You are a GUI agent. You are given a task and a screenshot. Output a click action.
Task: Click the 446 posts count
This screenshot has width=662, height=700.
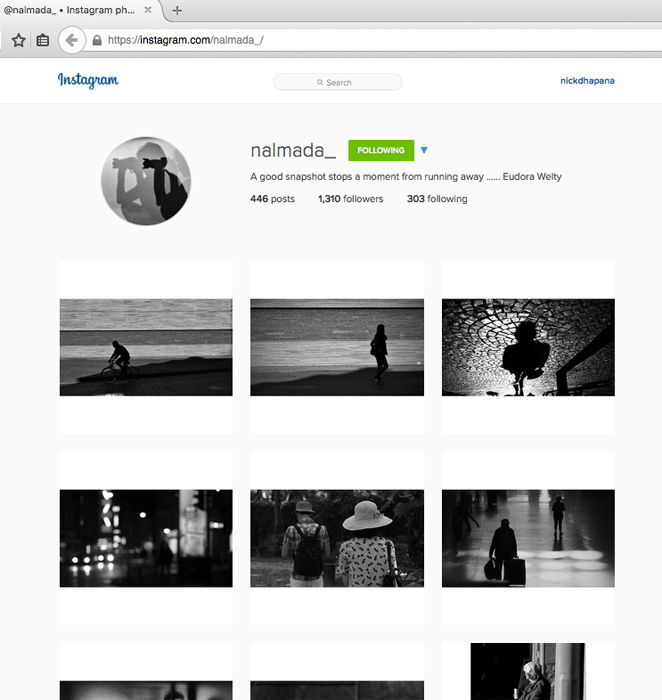tap(272, 199)
